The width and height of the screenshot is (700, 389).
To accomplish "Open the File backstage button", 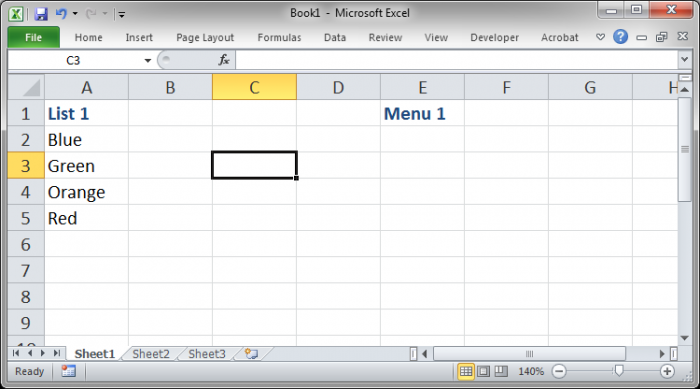I will coord(33,37).
